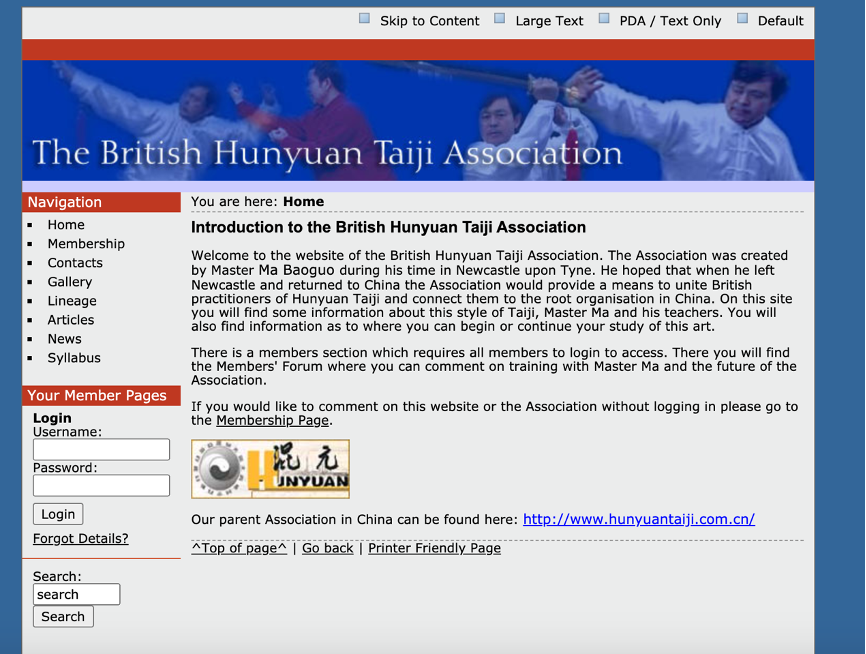Click the Home breadcrumb text

pyautogui.click(x=303, y=202)
